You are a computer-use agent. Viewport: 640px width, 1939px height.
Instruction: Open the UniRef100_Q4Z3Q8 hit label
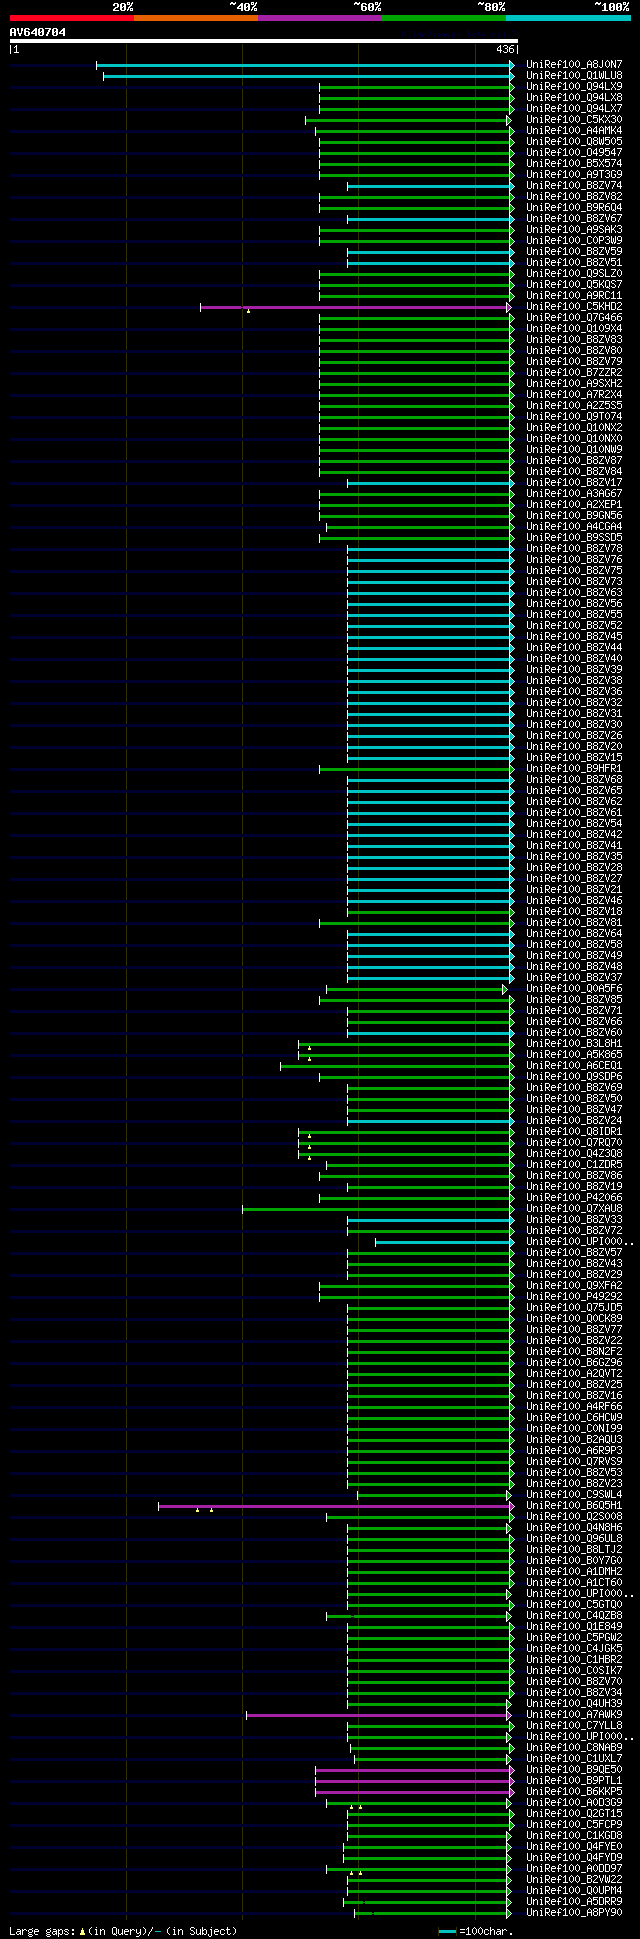coord(574,1154)
